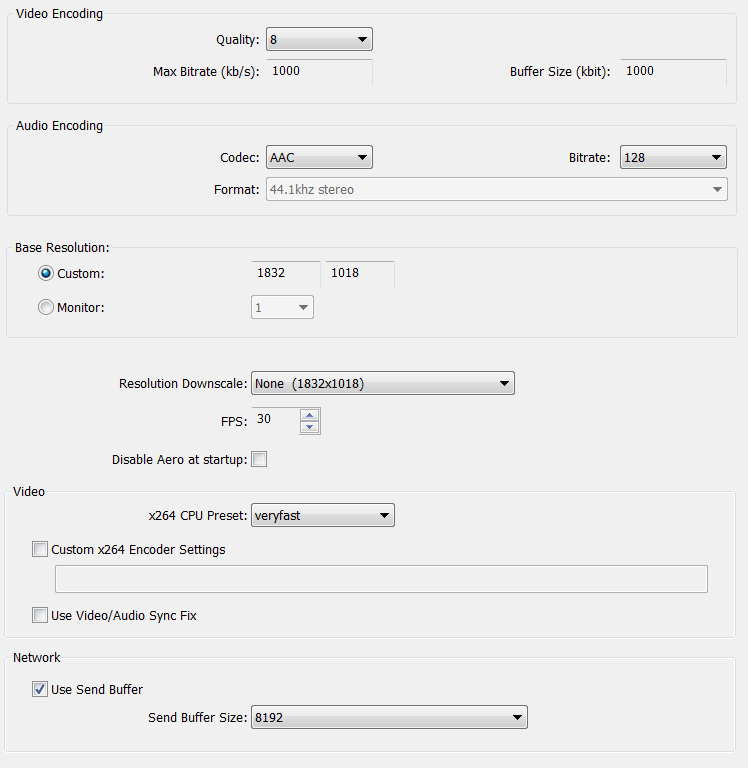Select the Custom base resolution radio button
The image size is (748, 768).
click(x=46, y=273)
